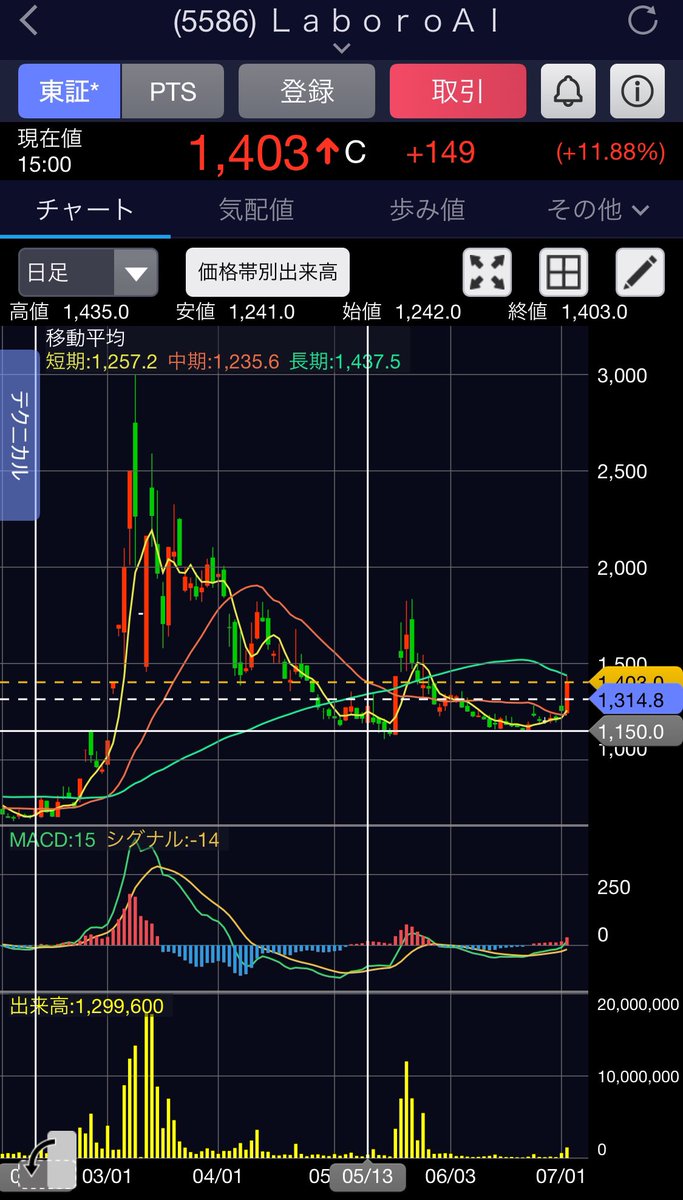This screenshot has width=683, height=1200.
Task: Open the pencil drawing tool
Action: 640,273
